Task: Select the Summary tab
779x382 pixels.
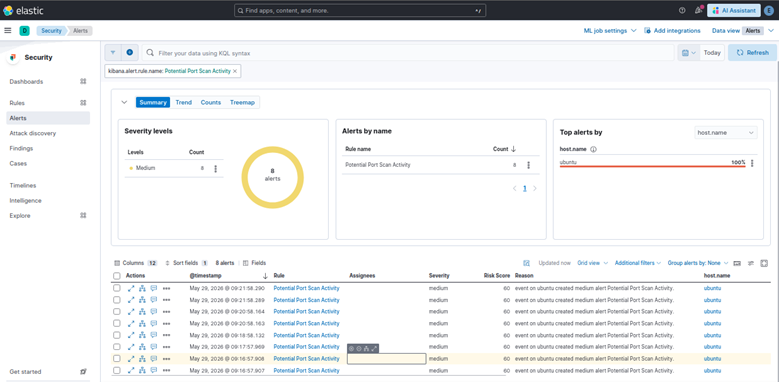Action: (x=153, y=102)
